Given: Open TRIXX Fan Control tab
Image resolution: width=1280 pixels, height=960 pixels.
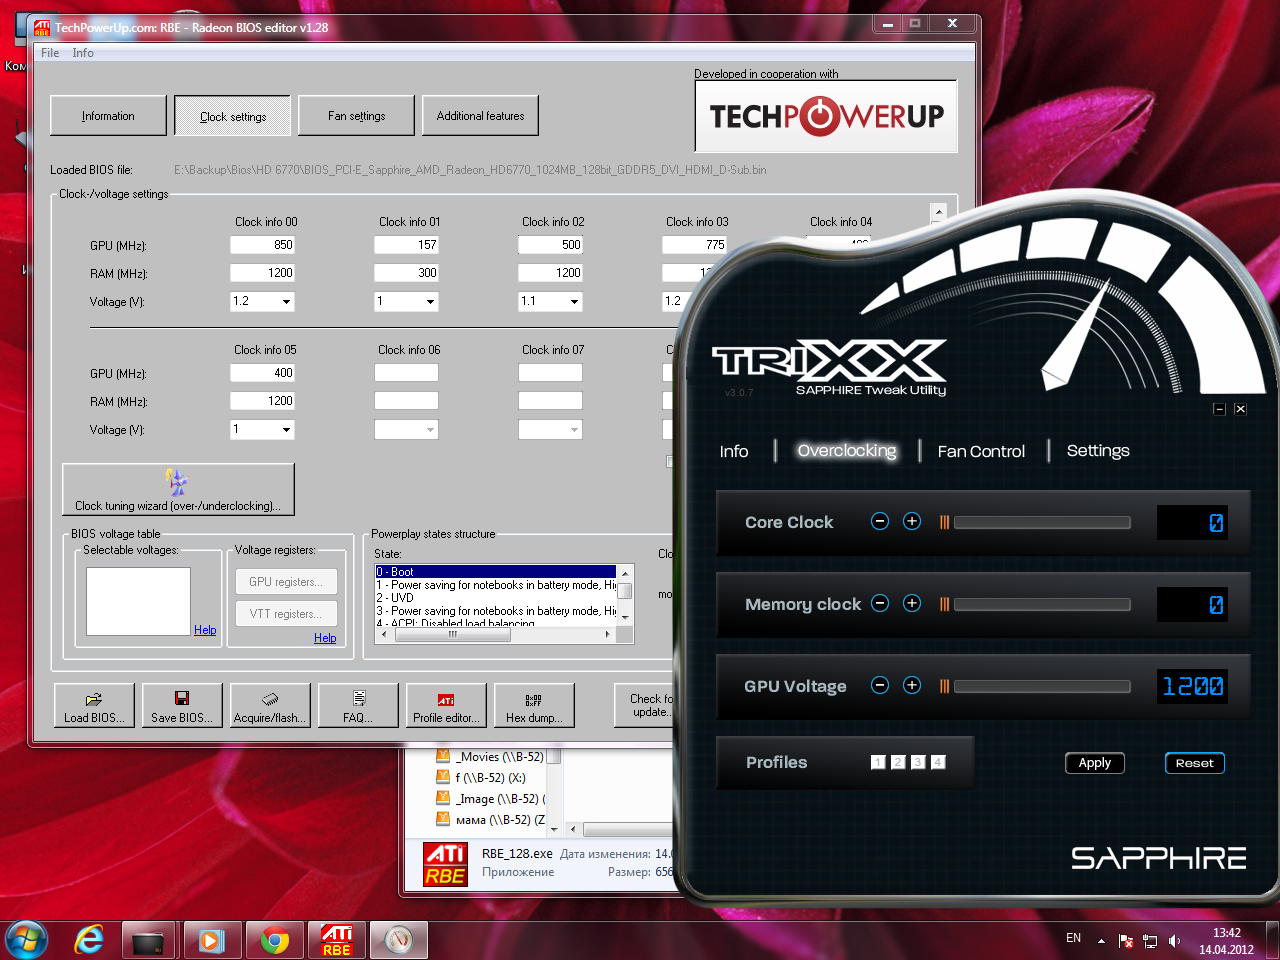Looking at the screenshot, I should [981, 451].
